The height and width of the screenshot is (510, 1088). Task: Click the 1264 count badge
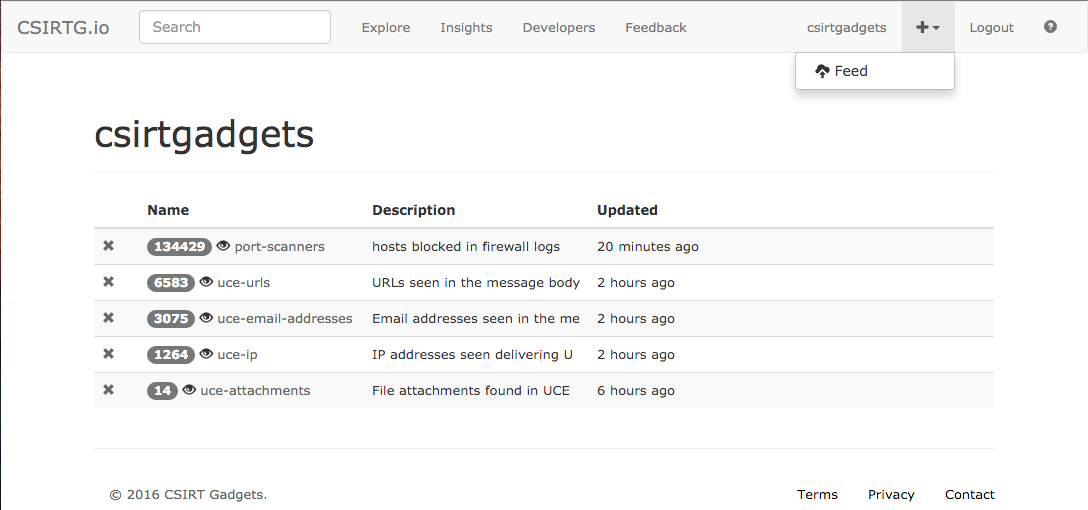coord(171,355)
